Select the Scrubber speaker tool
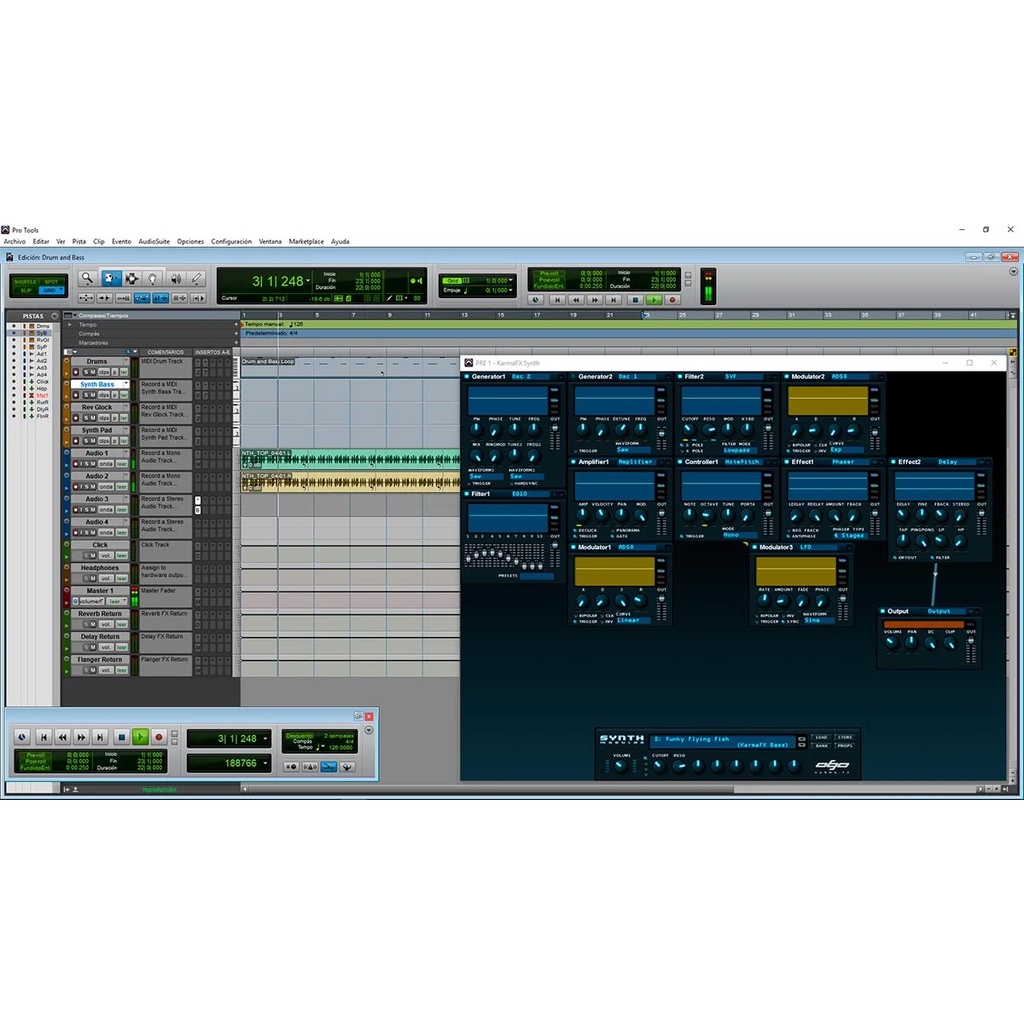The width and height of the screenshot is (1024, 1024). coord(176,279)
